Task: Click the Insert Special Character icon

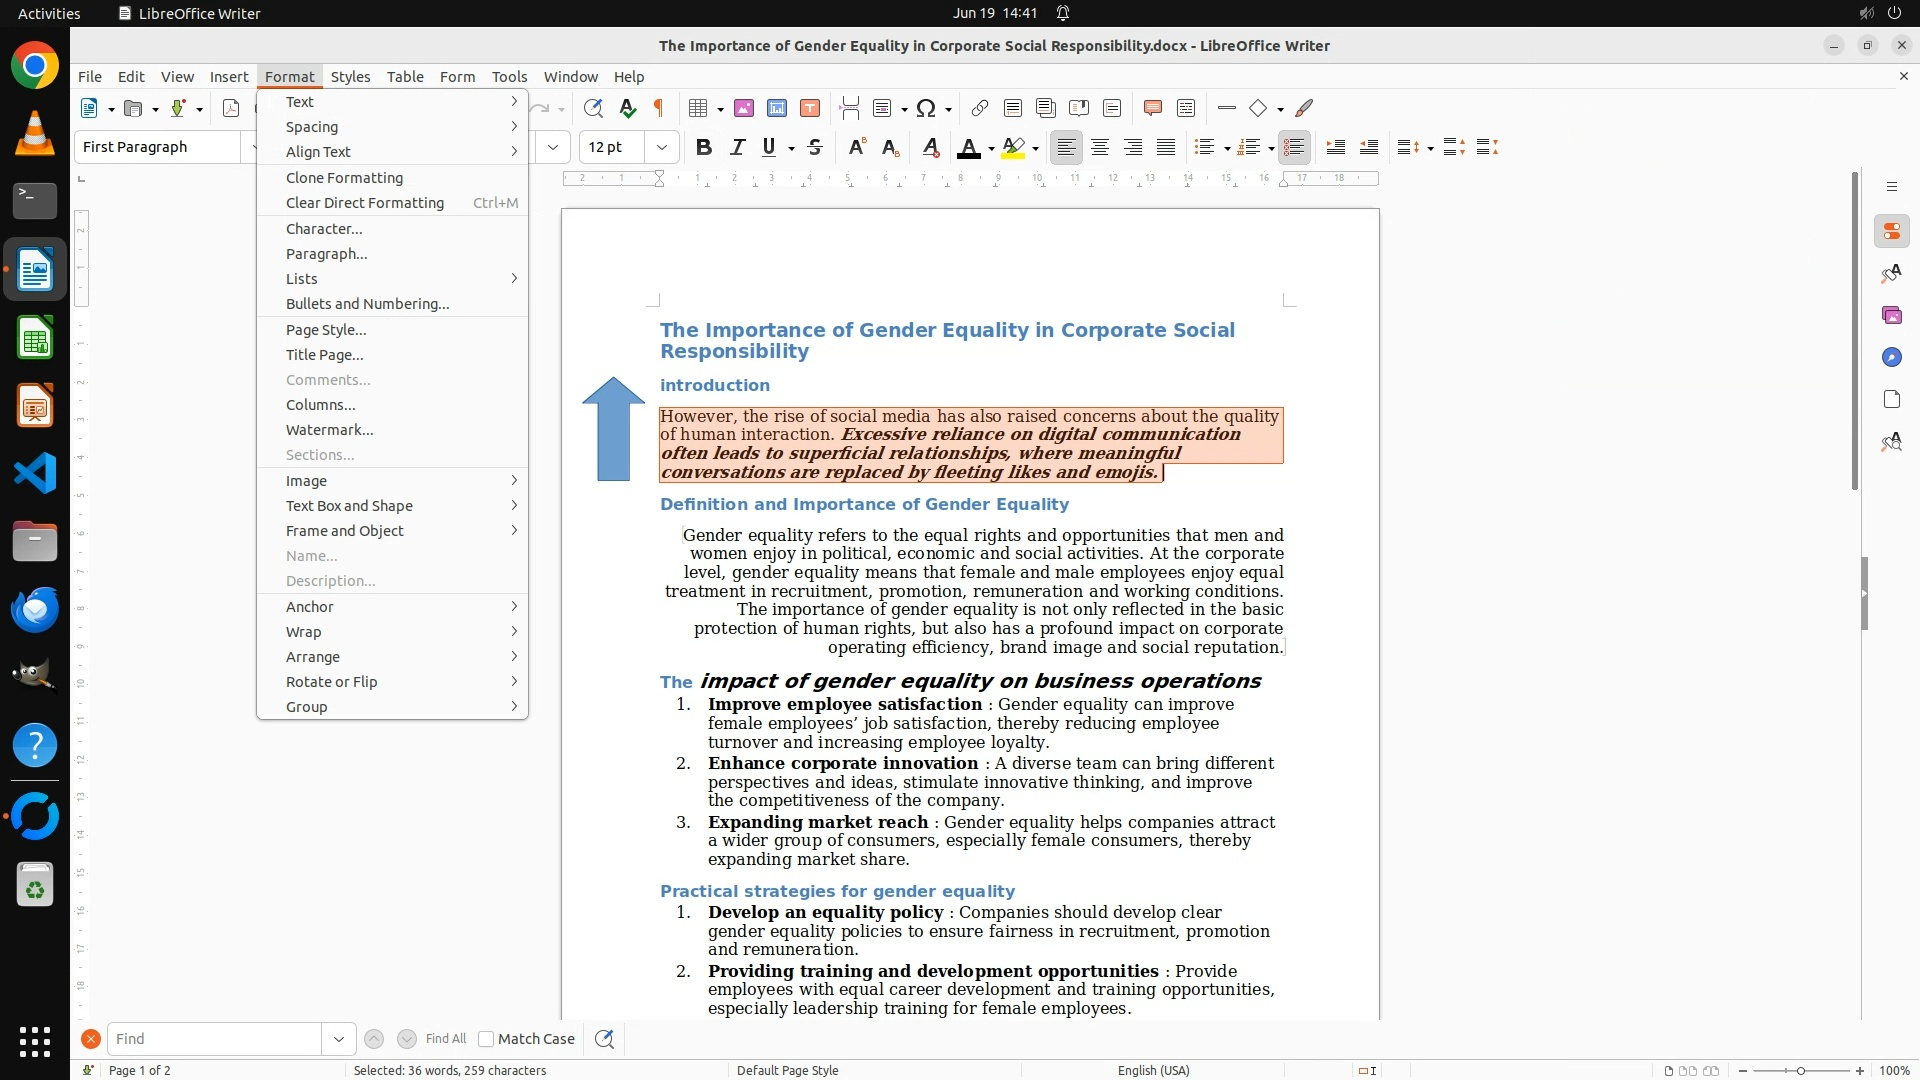Action: (x=926, y=108)
